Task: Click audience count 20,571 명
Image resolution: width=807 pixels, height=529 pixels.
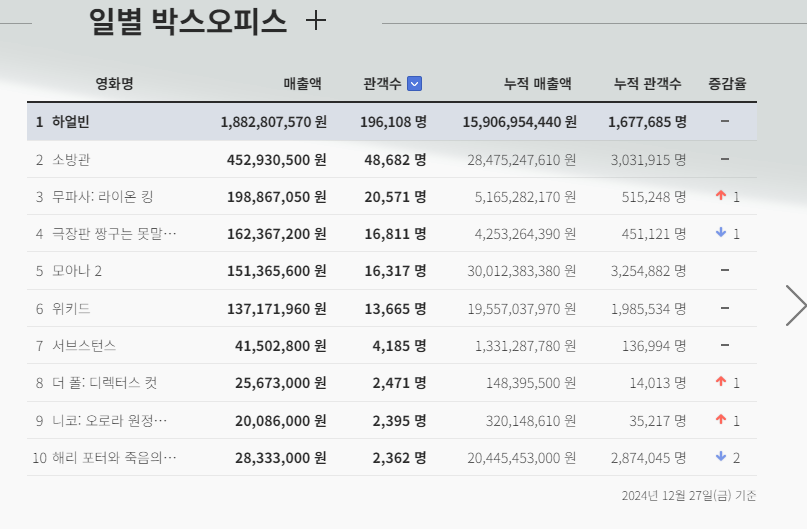Action: pyautogui.click(x=395, y=197)
